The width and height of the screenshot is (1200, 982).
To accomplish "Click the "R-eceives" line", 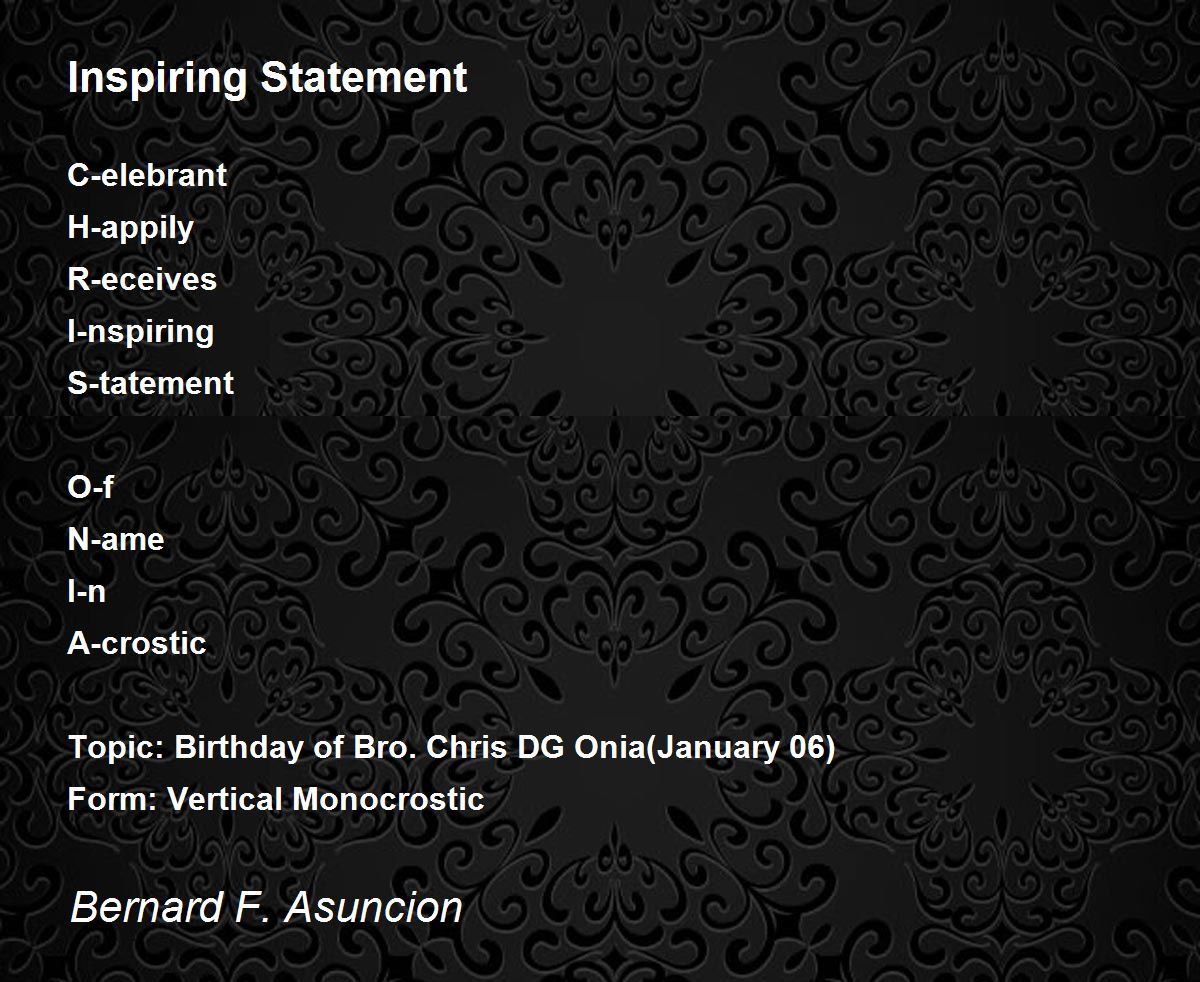I will click(142, 279).
